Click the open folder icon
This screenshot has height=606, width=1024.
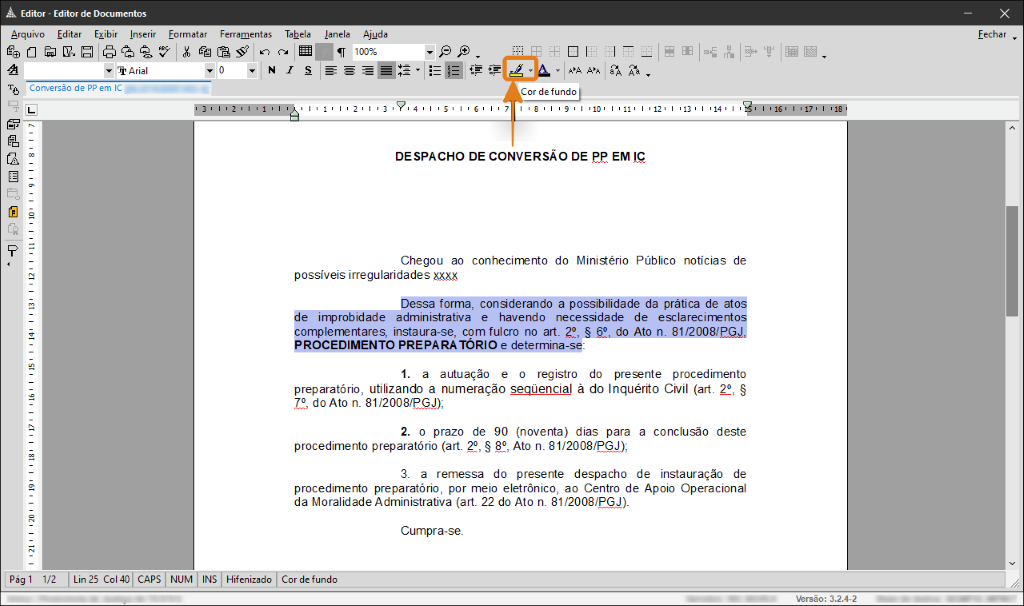(50, 52)
